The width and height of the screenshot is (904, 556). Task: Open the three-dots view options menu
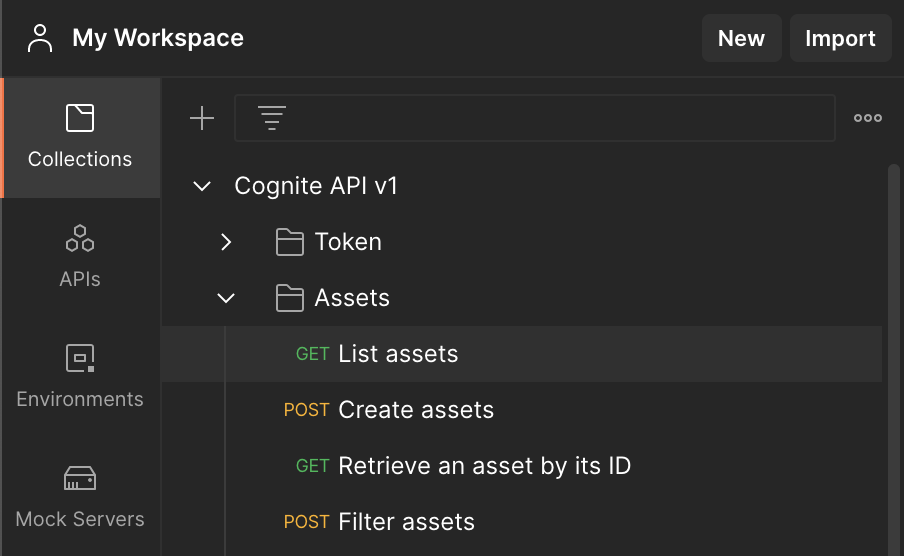(868, 118)
